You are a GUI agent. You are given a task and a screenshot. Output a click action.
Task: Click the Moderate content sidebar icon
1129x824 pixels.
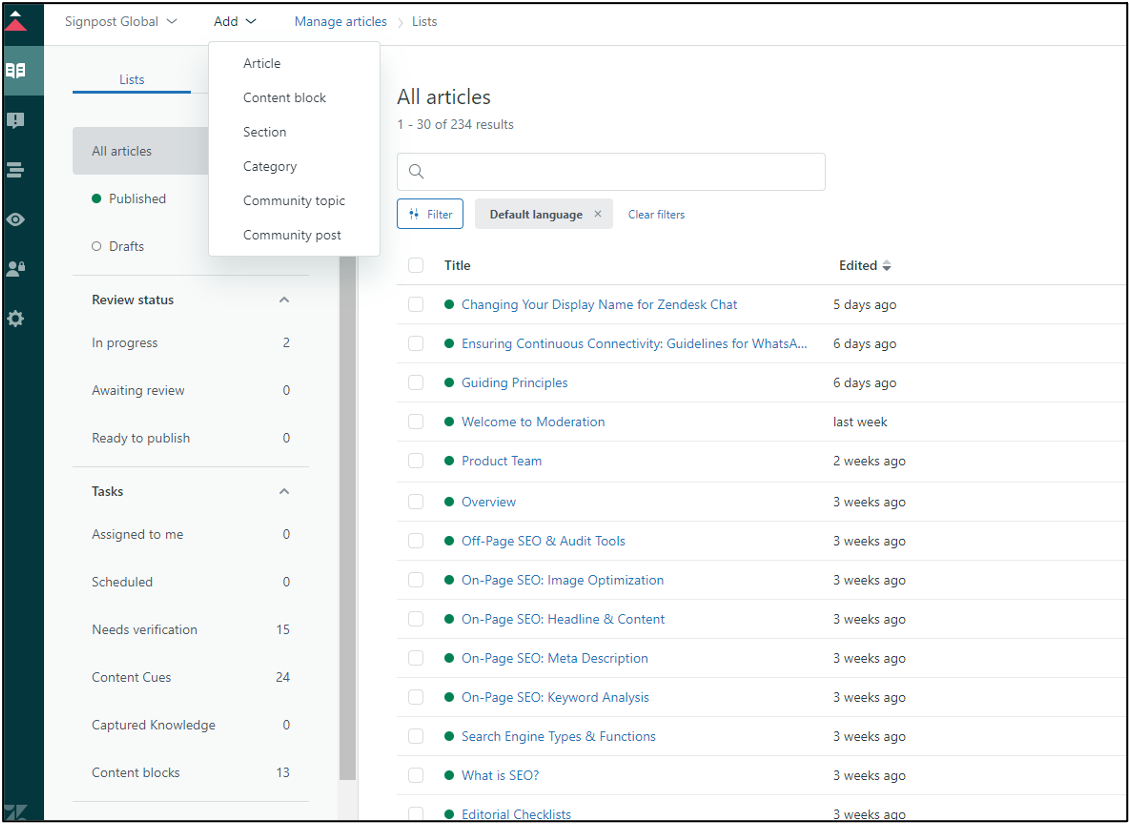[16, 121]
